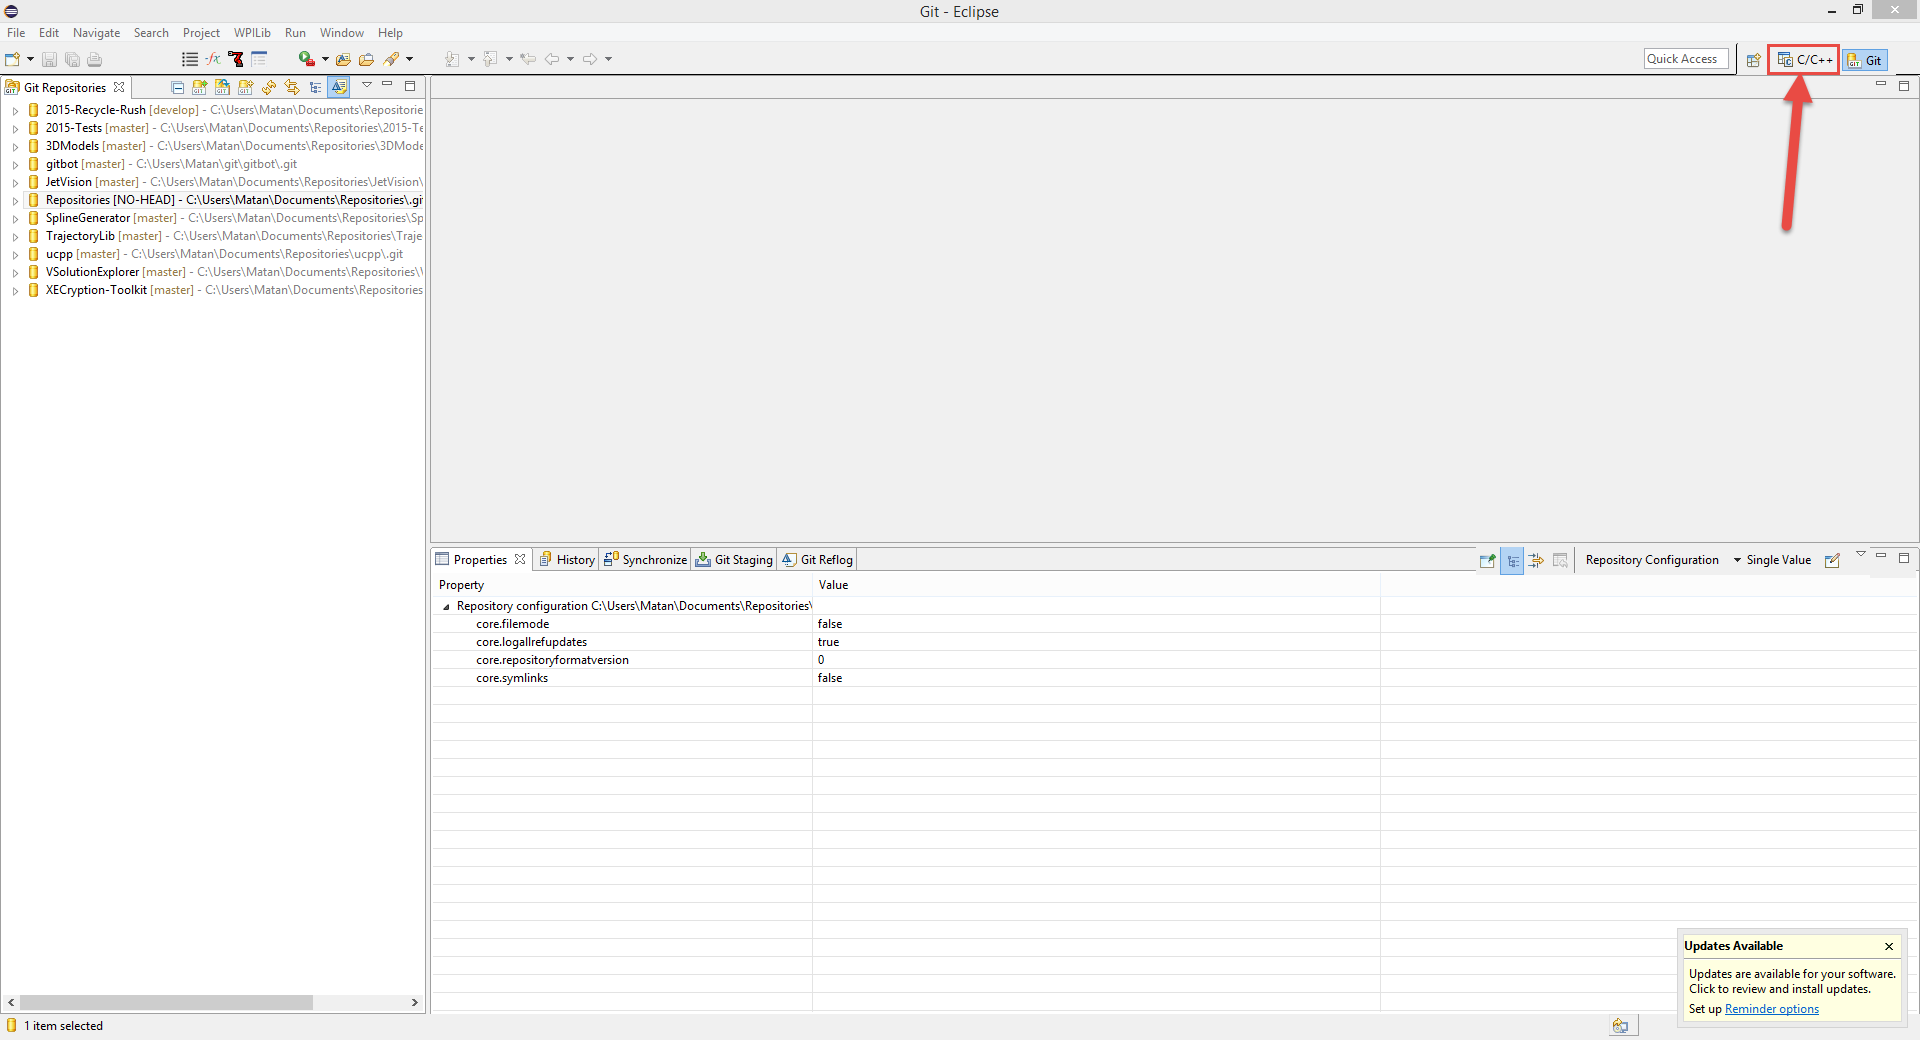Click the Last Edit Location icon
The image size is (1920, 1040).
click(x=528, y=59)
